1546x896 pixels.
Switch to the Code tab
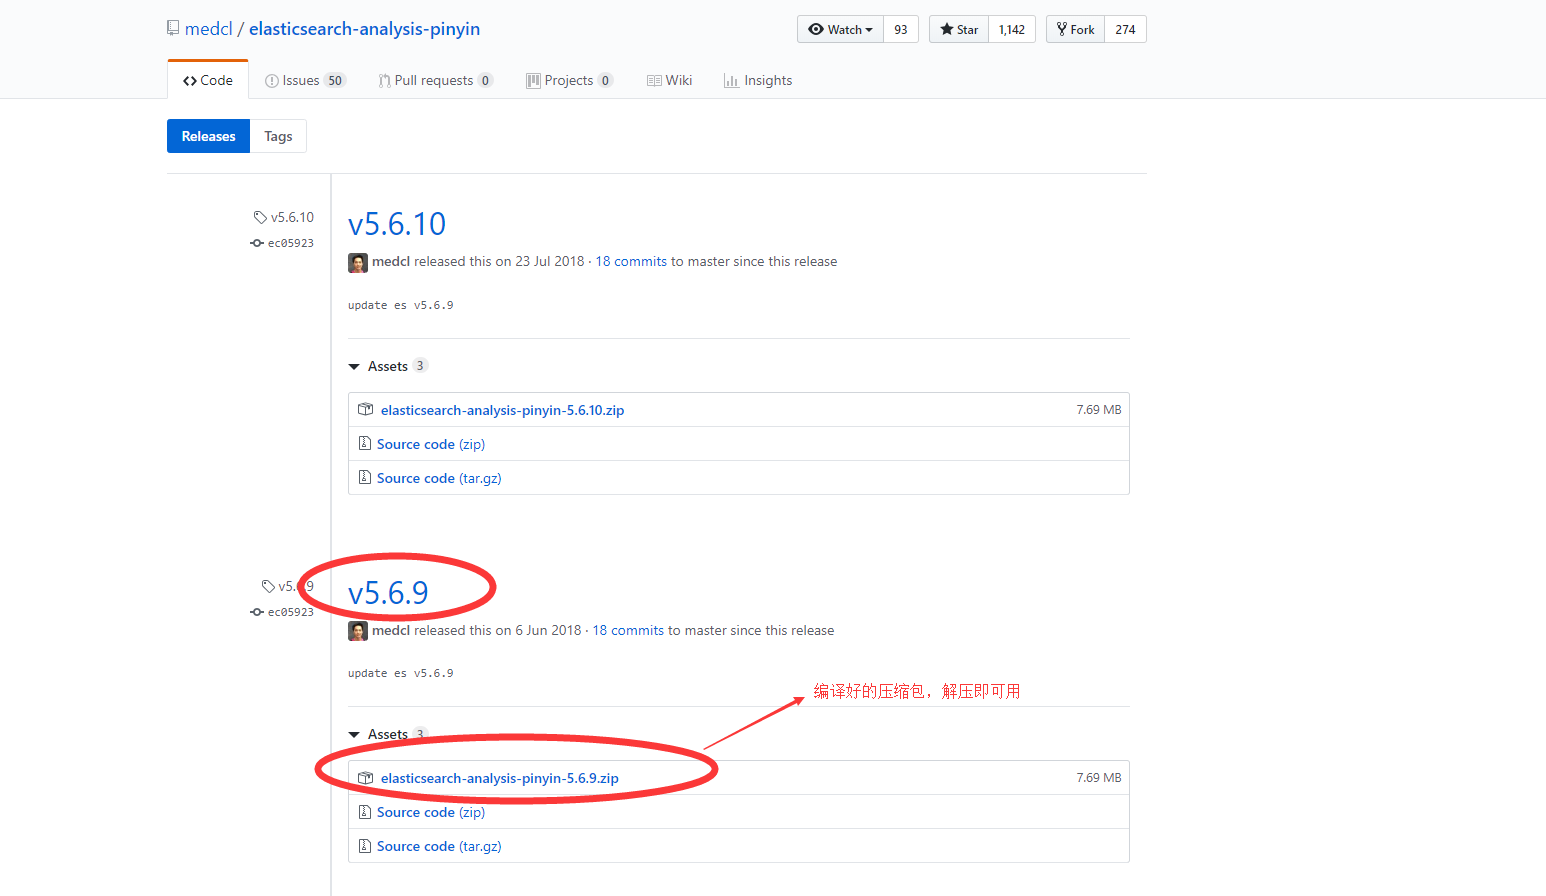pyautogui.click(x=208, y=80)
